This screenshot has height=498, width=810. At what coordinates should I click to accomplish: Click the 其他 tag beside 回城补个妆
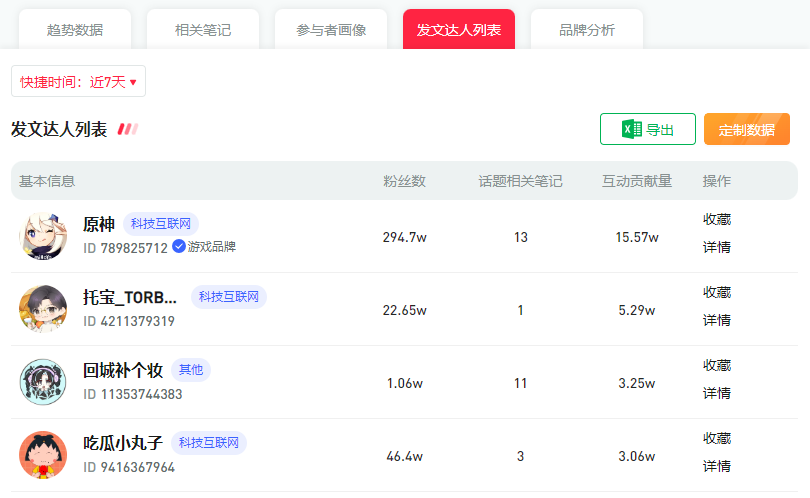coord(191,370)
